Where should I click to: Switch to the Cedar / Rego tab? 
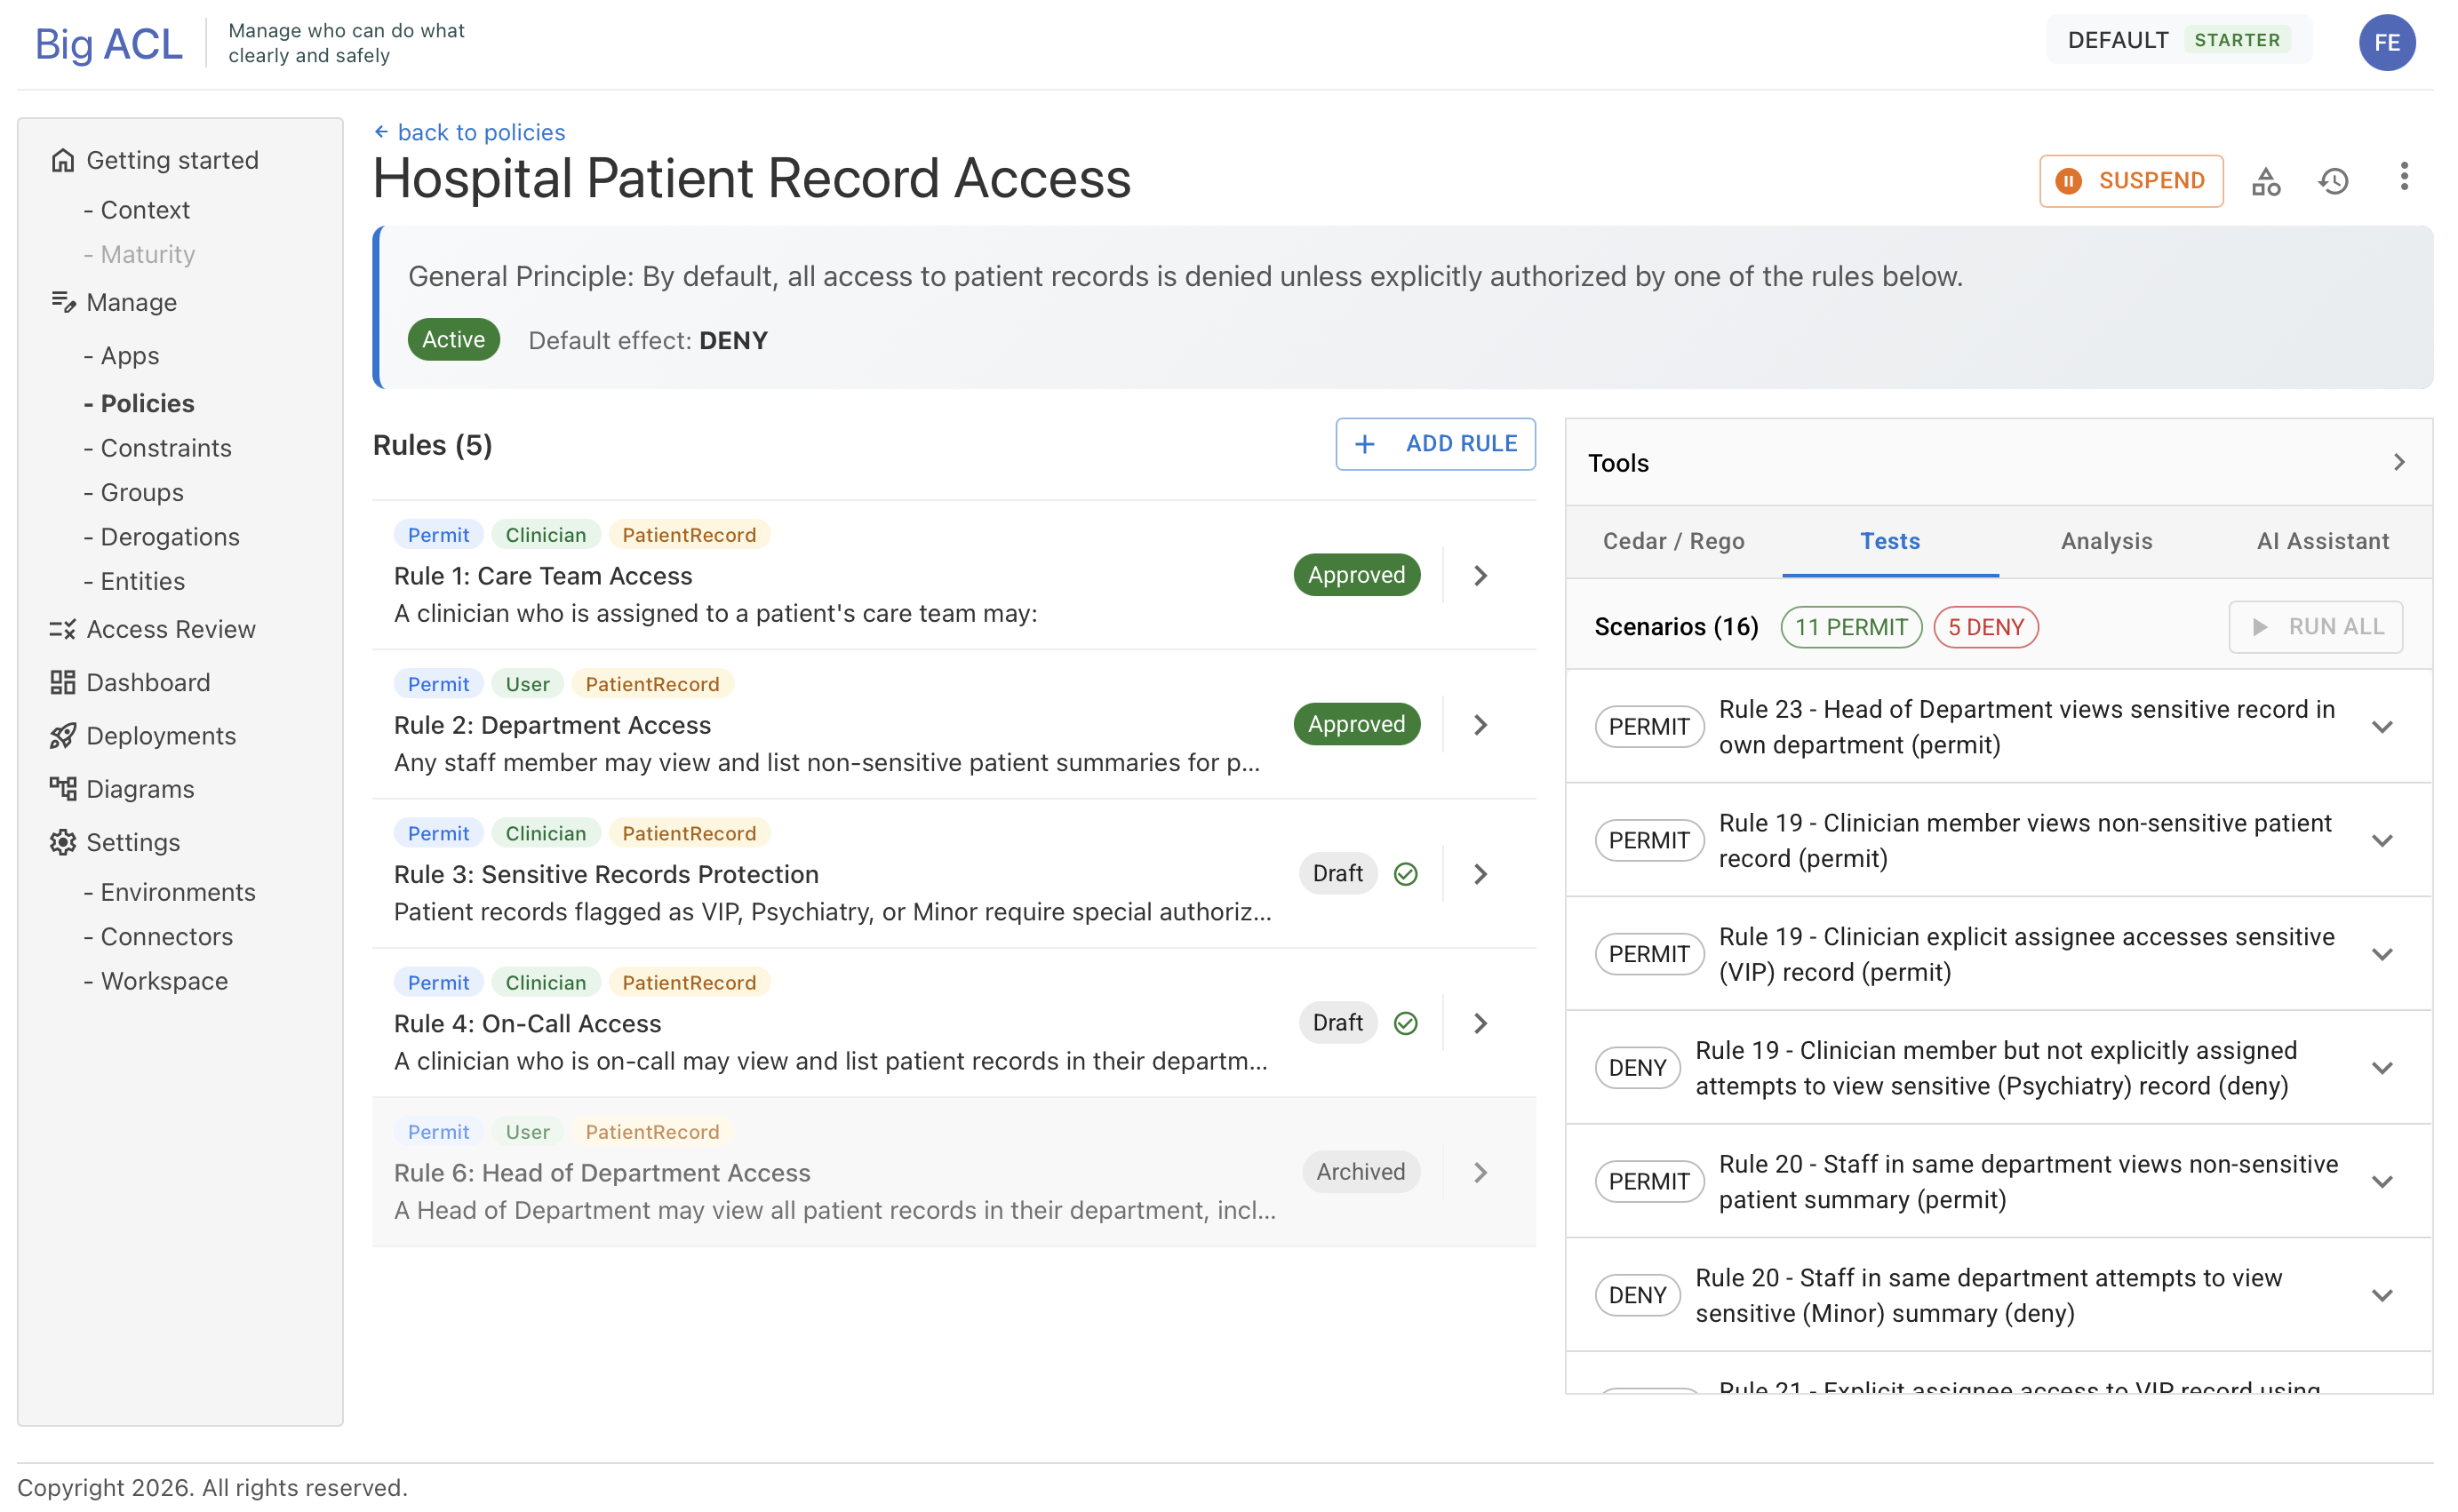[x=1673, y=541]
